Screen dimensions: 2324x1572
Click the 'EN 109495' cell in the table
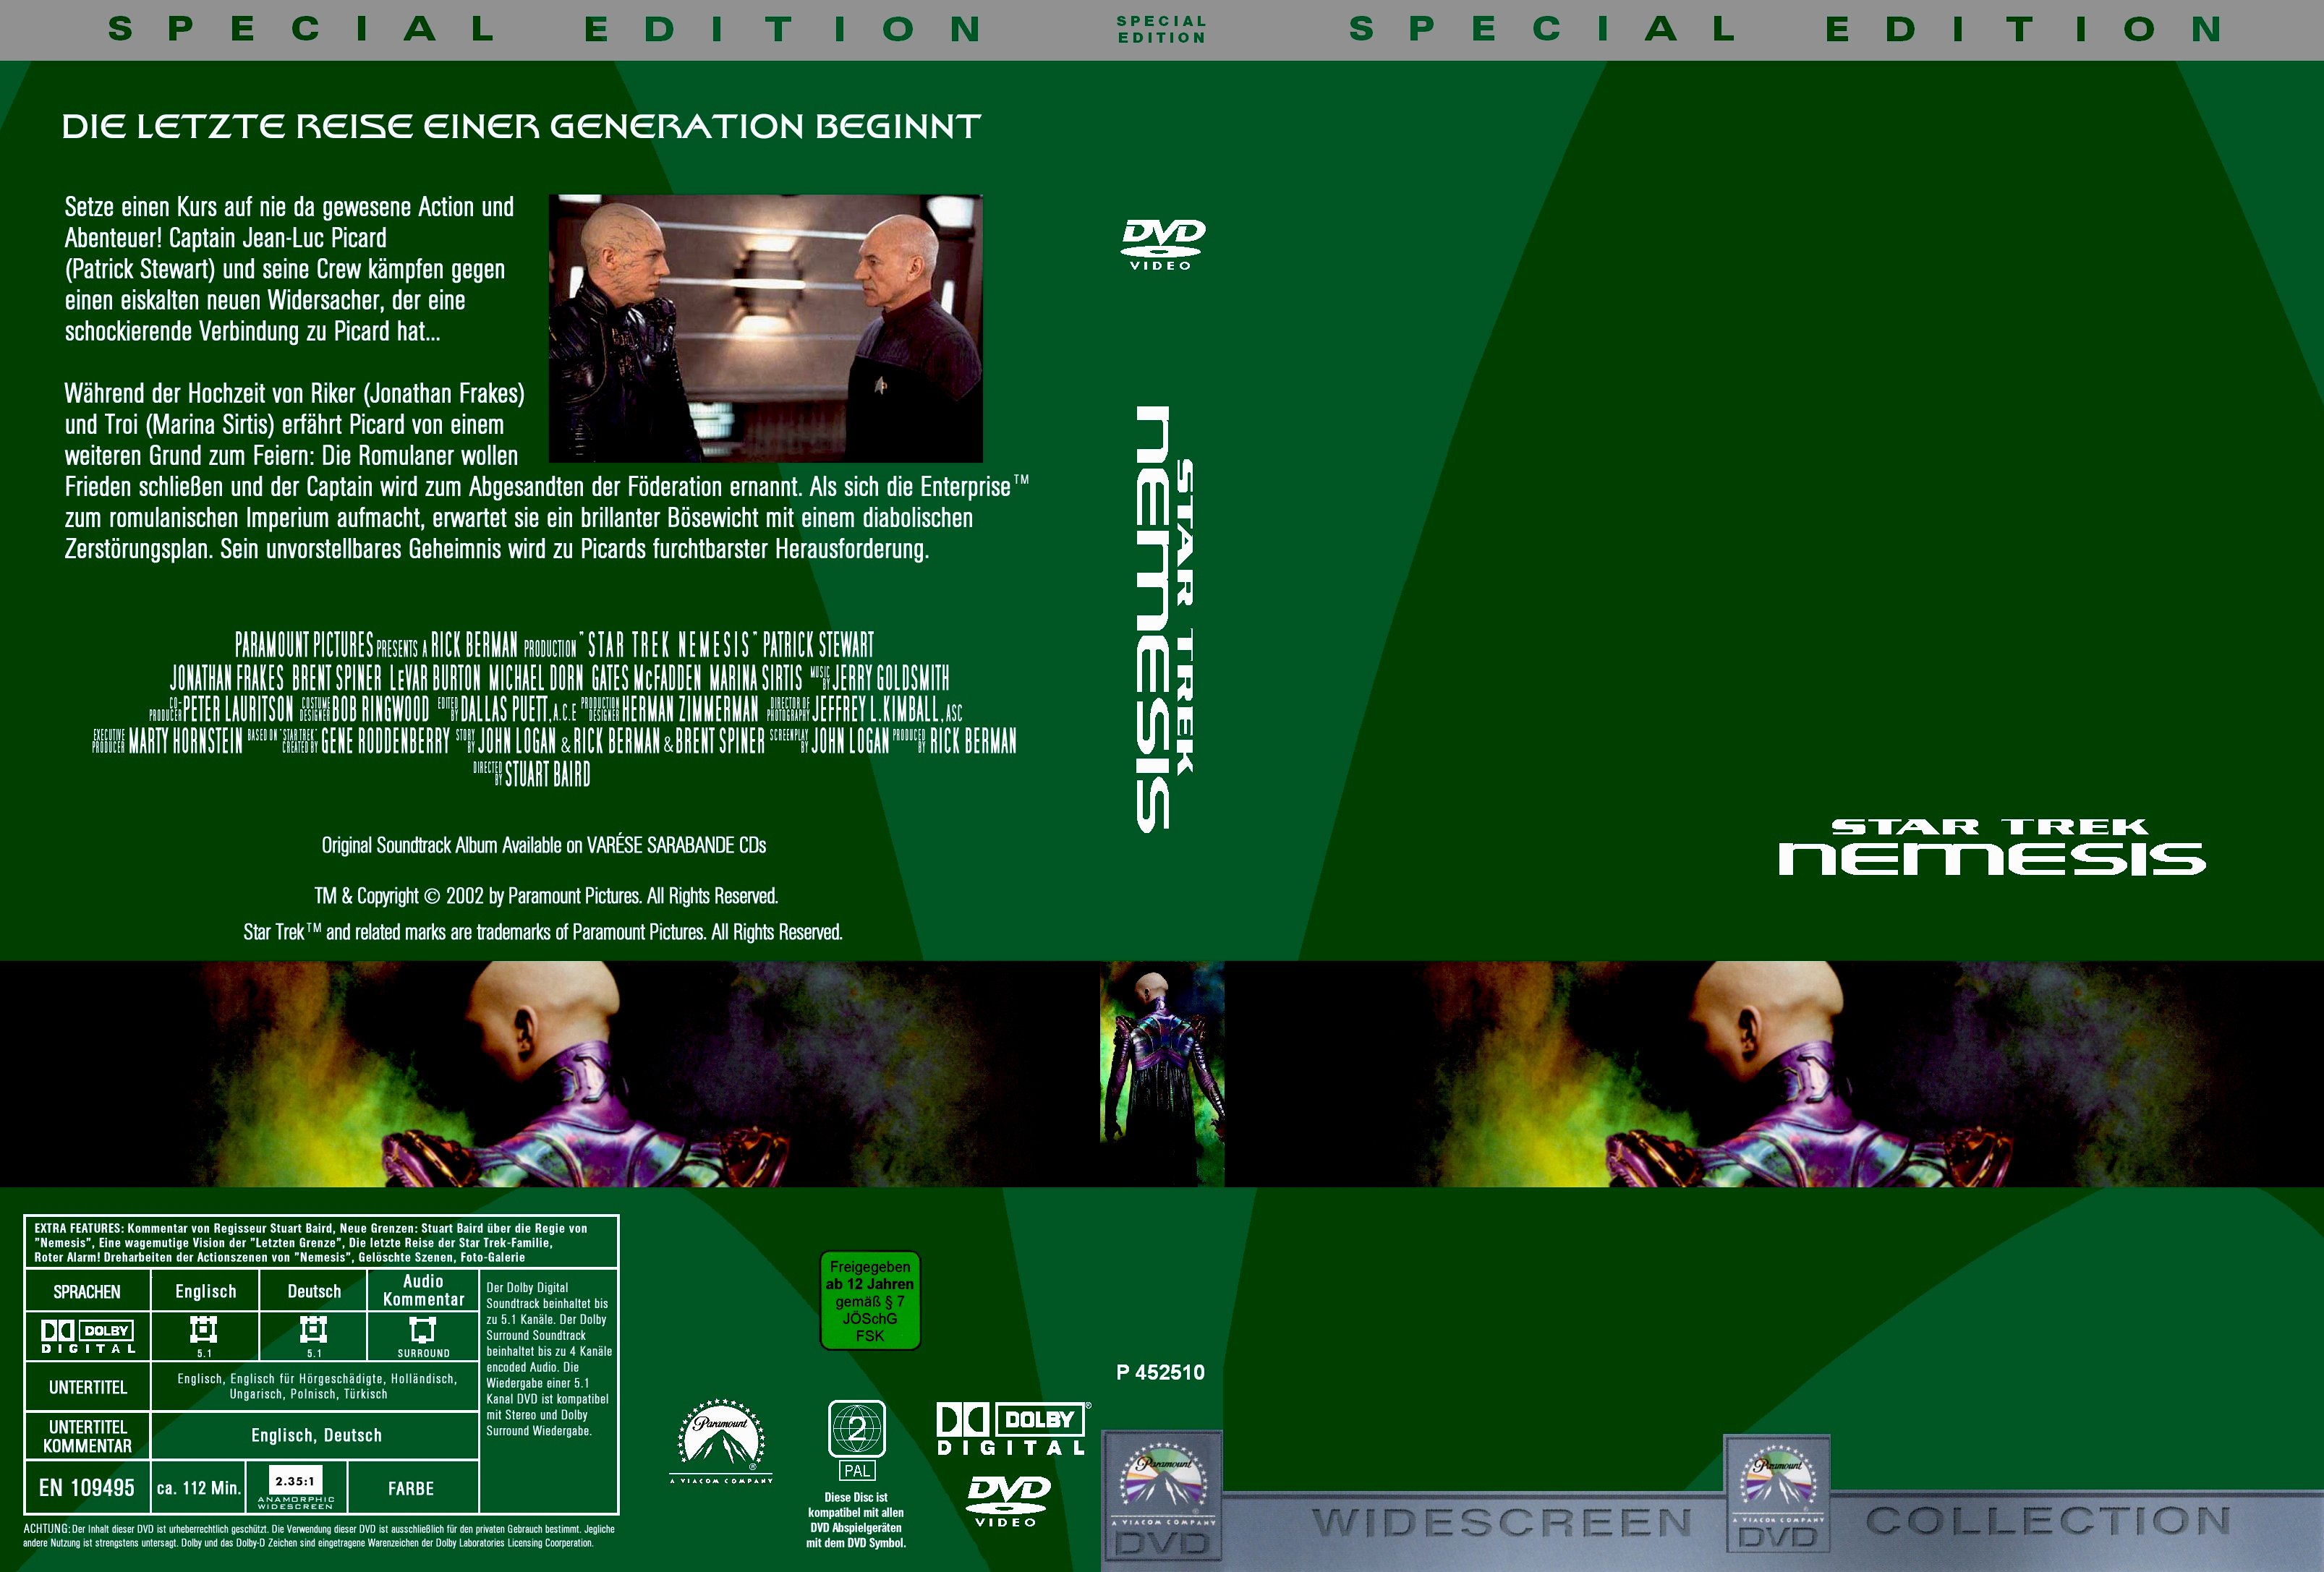pyautogui.click(x=87, y=1487)
